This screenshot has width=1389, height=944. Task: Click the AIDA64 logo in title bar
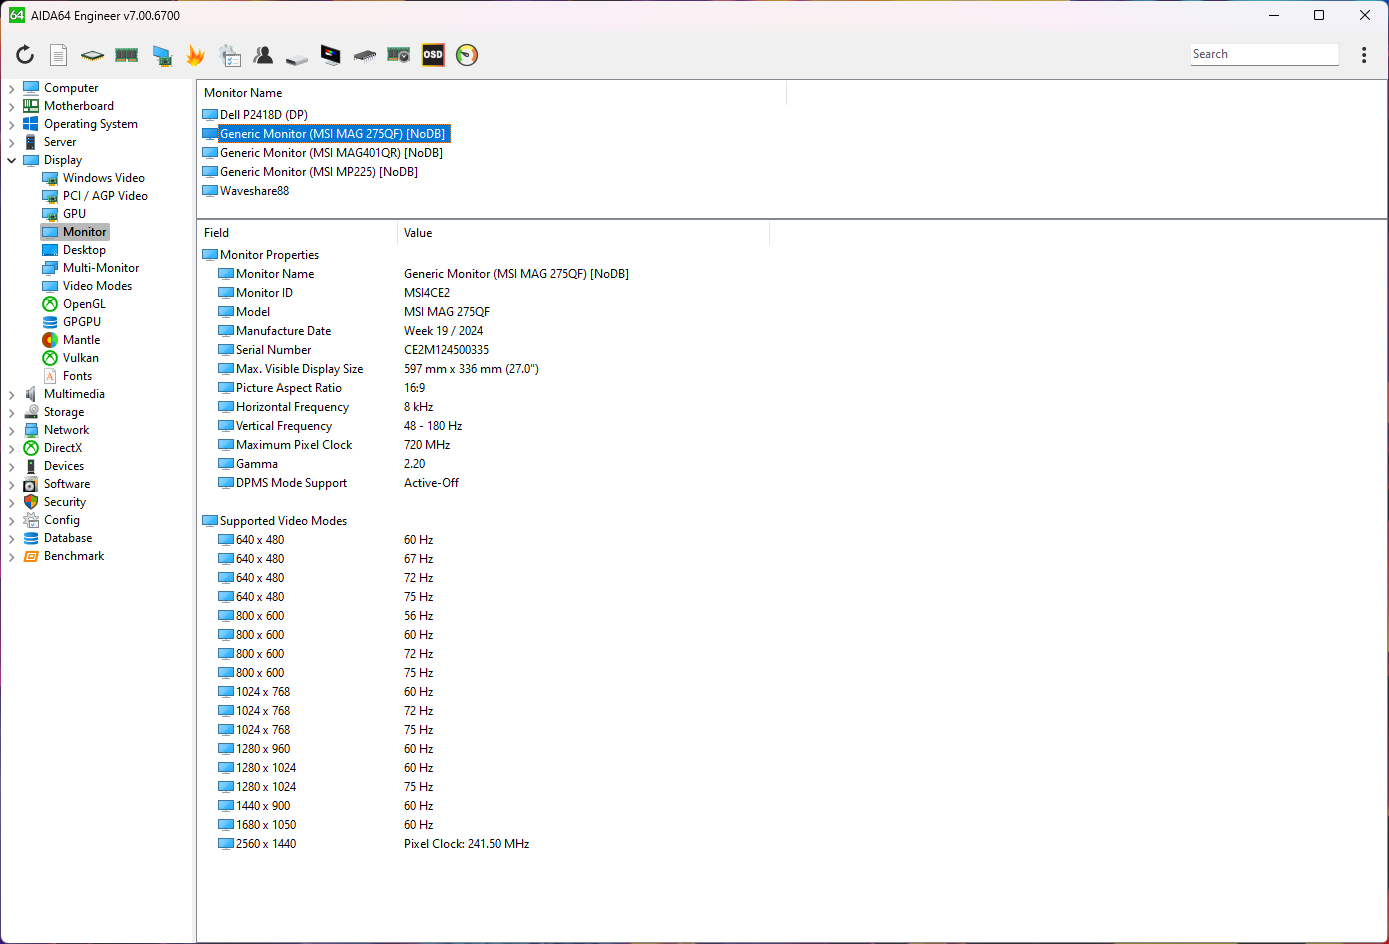(x=17, y=15)
